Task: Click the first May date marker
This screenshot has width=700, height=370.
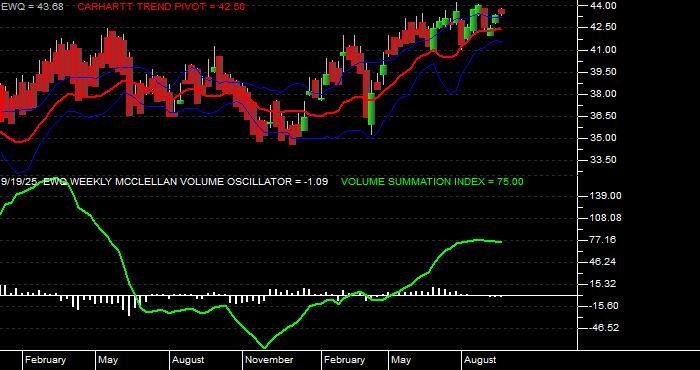Action: click(108, 360)
